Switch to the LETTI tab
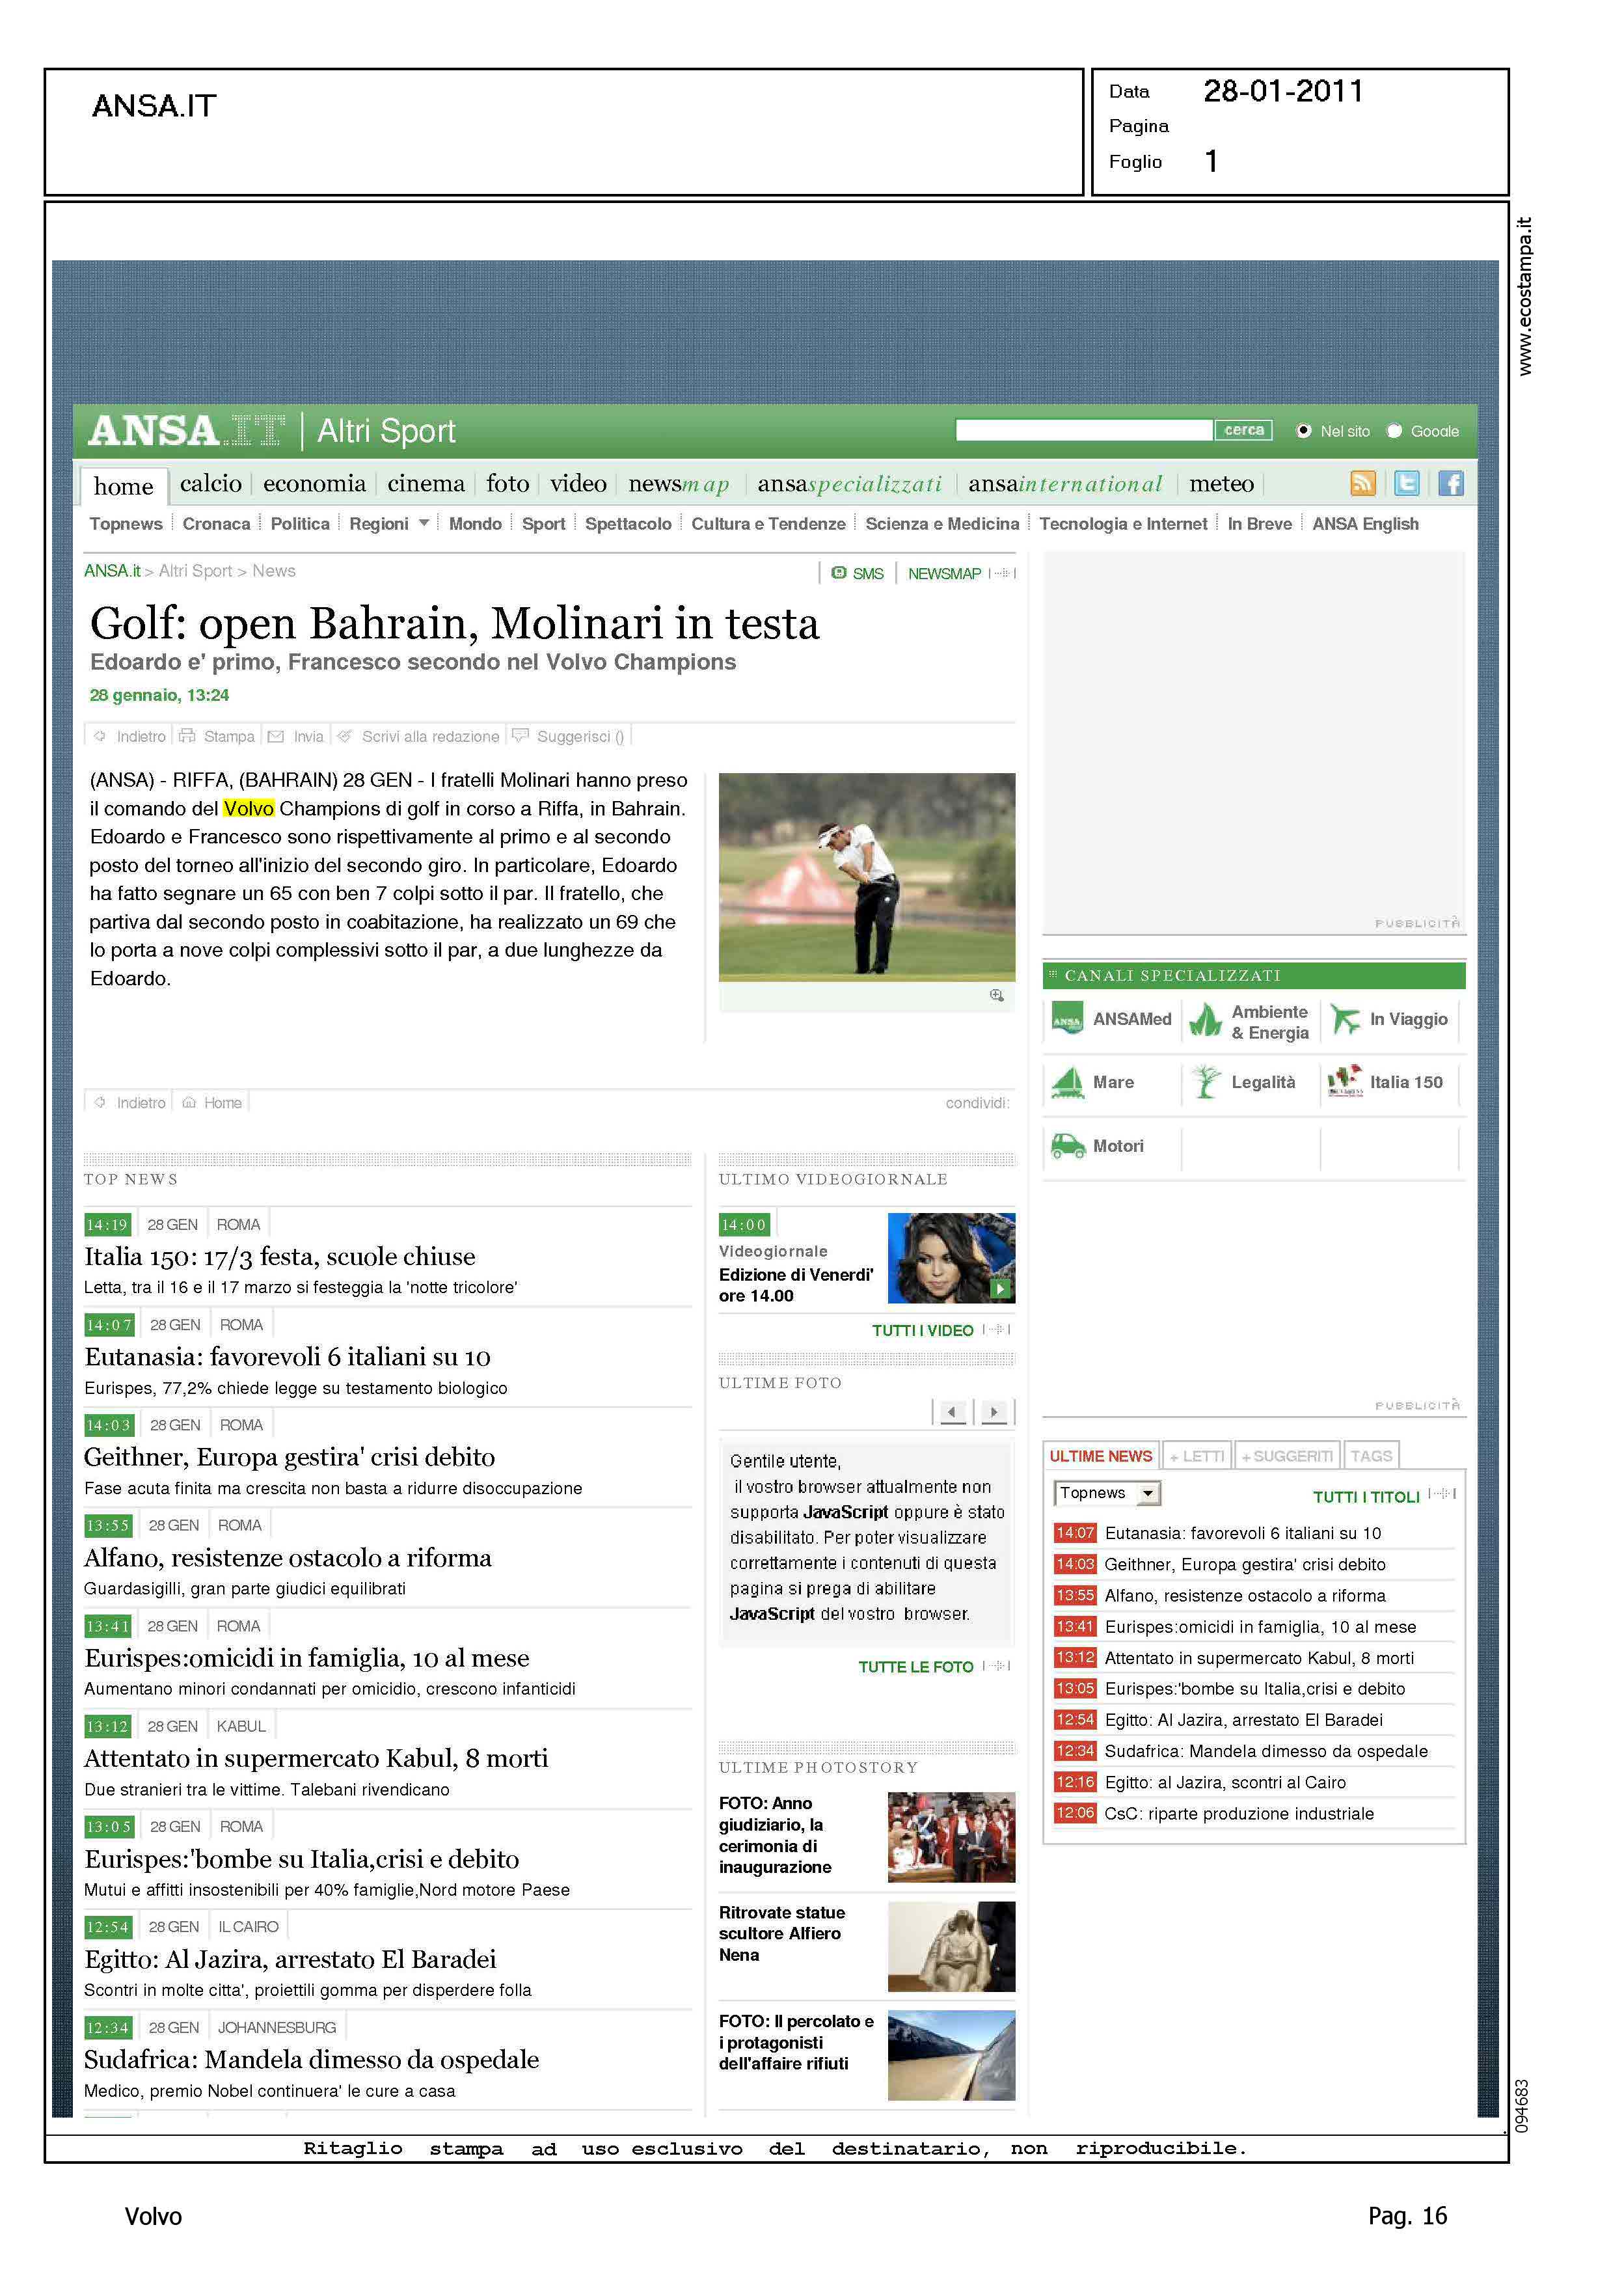The image size is (1624, 2279). click(x=1197, y=1456)
